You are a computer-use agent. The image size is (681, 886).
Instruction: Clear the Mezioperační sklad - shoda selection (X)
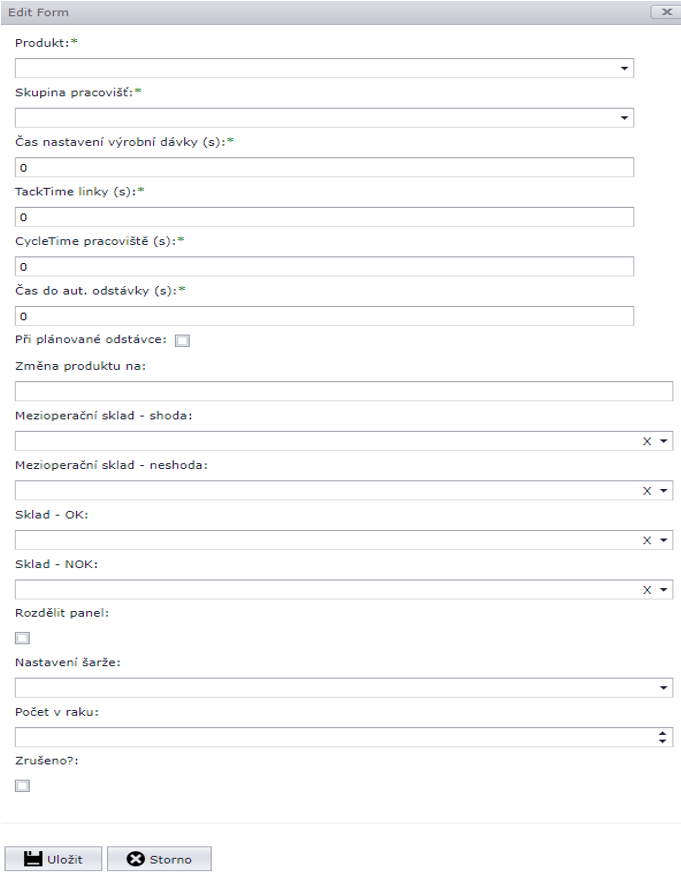point(646,441)
